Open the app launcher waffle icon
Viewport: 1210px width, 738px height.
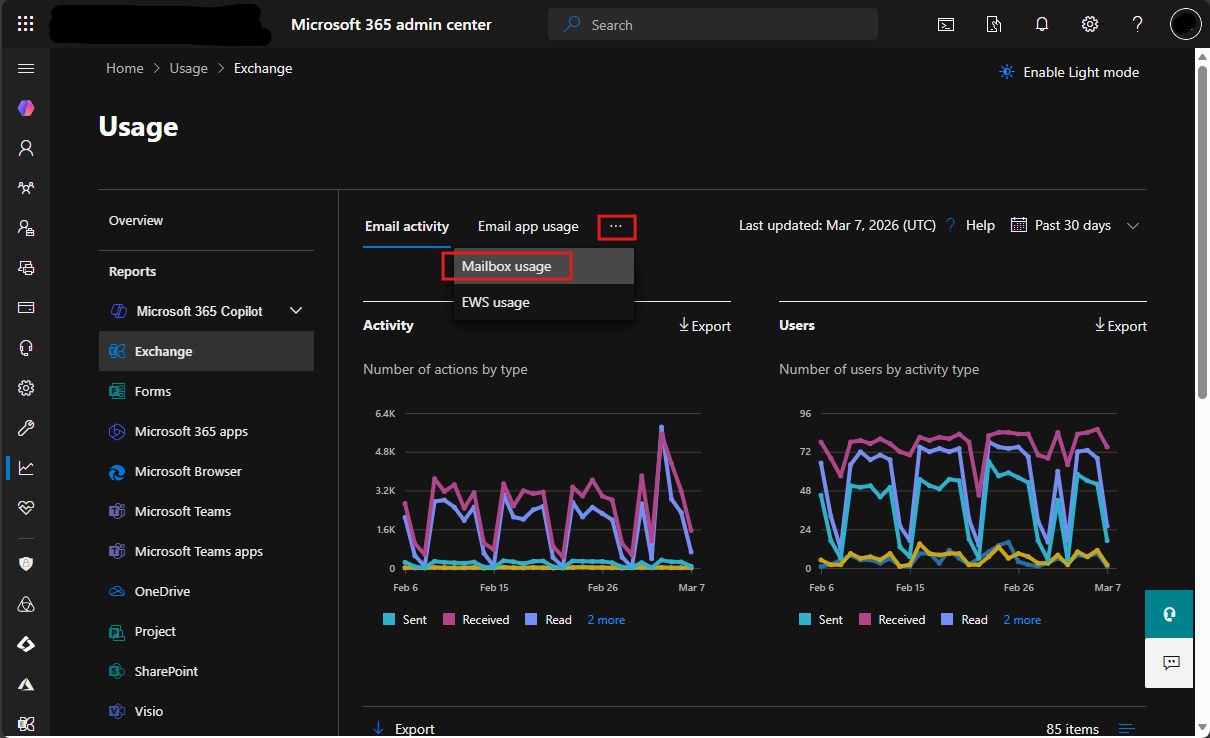click(26, 24)
